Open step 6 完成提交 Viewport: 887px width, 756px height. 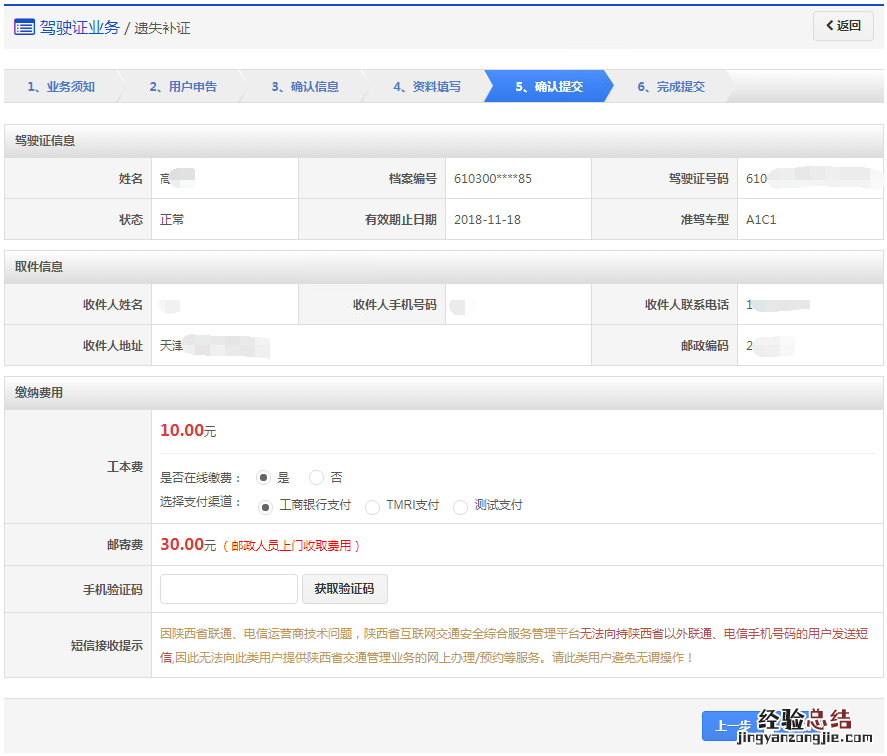pyautogui.click(x=670, y=87)
